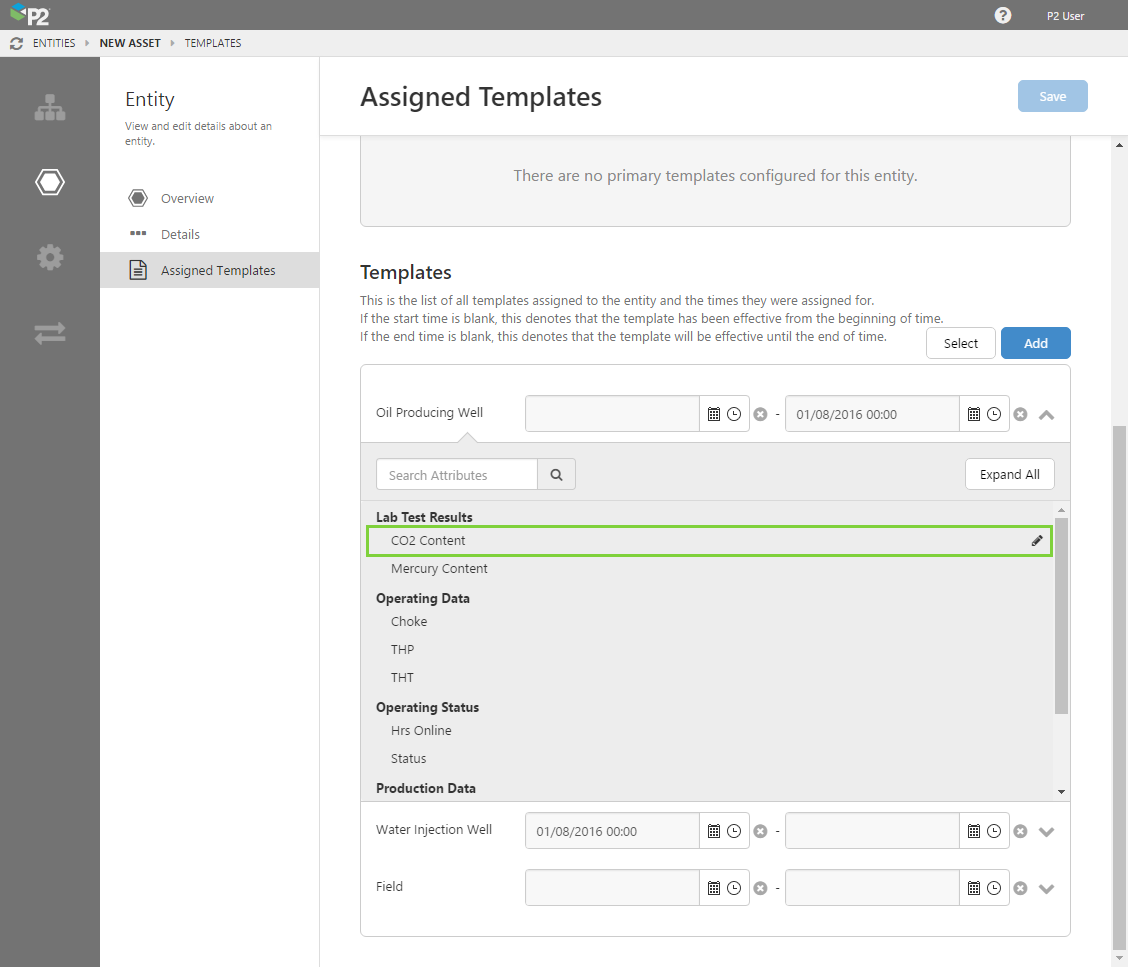The width and height of the screenshot is (1128, 967).
Task: Collapse the Oil Producing Well template
Action: point(1046,414)
